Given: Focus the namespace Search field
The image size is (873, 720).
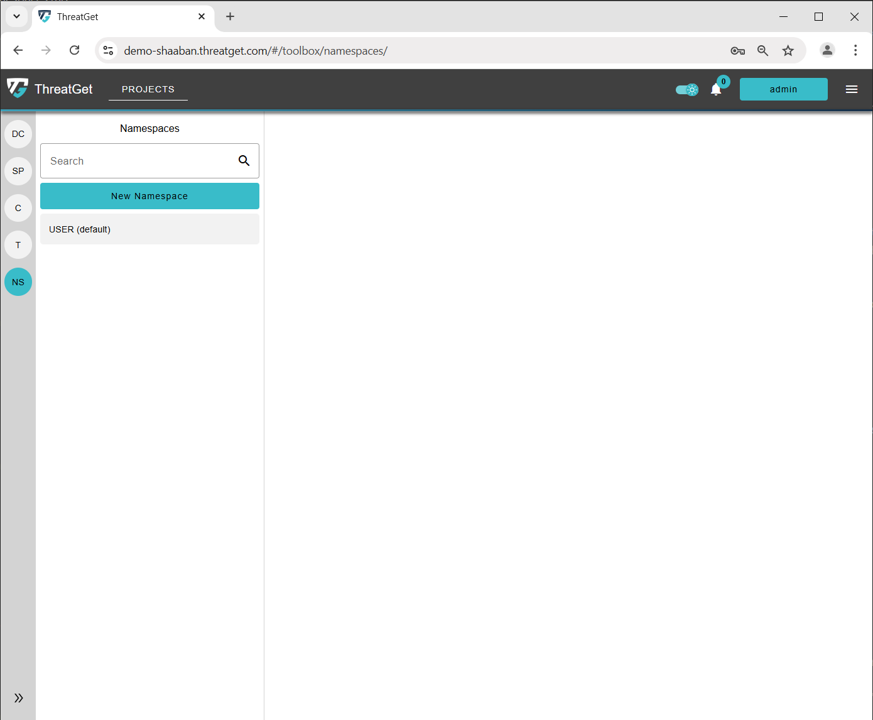Looking at the screenshot, I should 138,161.
